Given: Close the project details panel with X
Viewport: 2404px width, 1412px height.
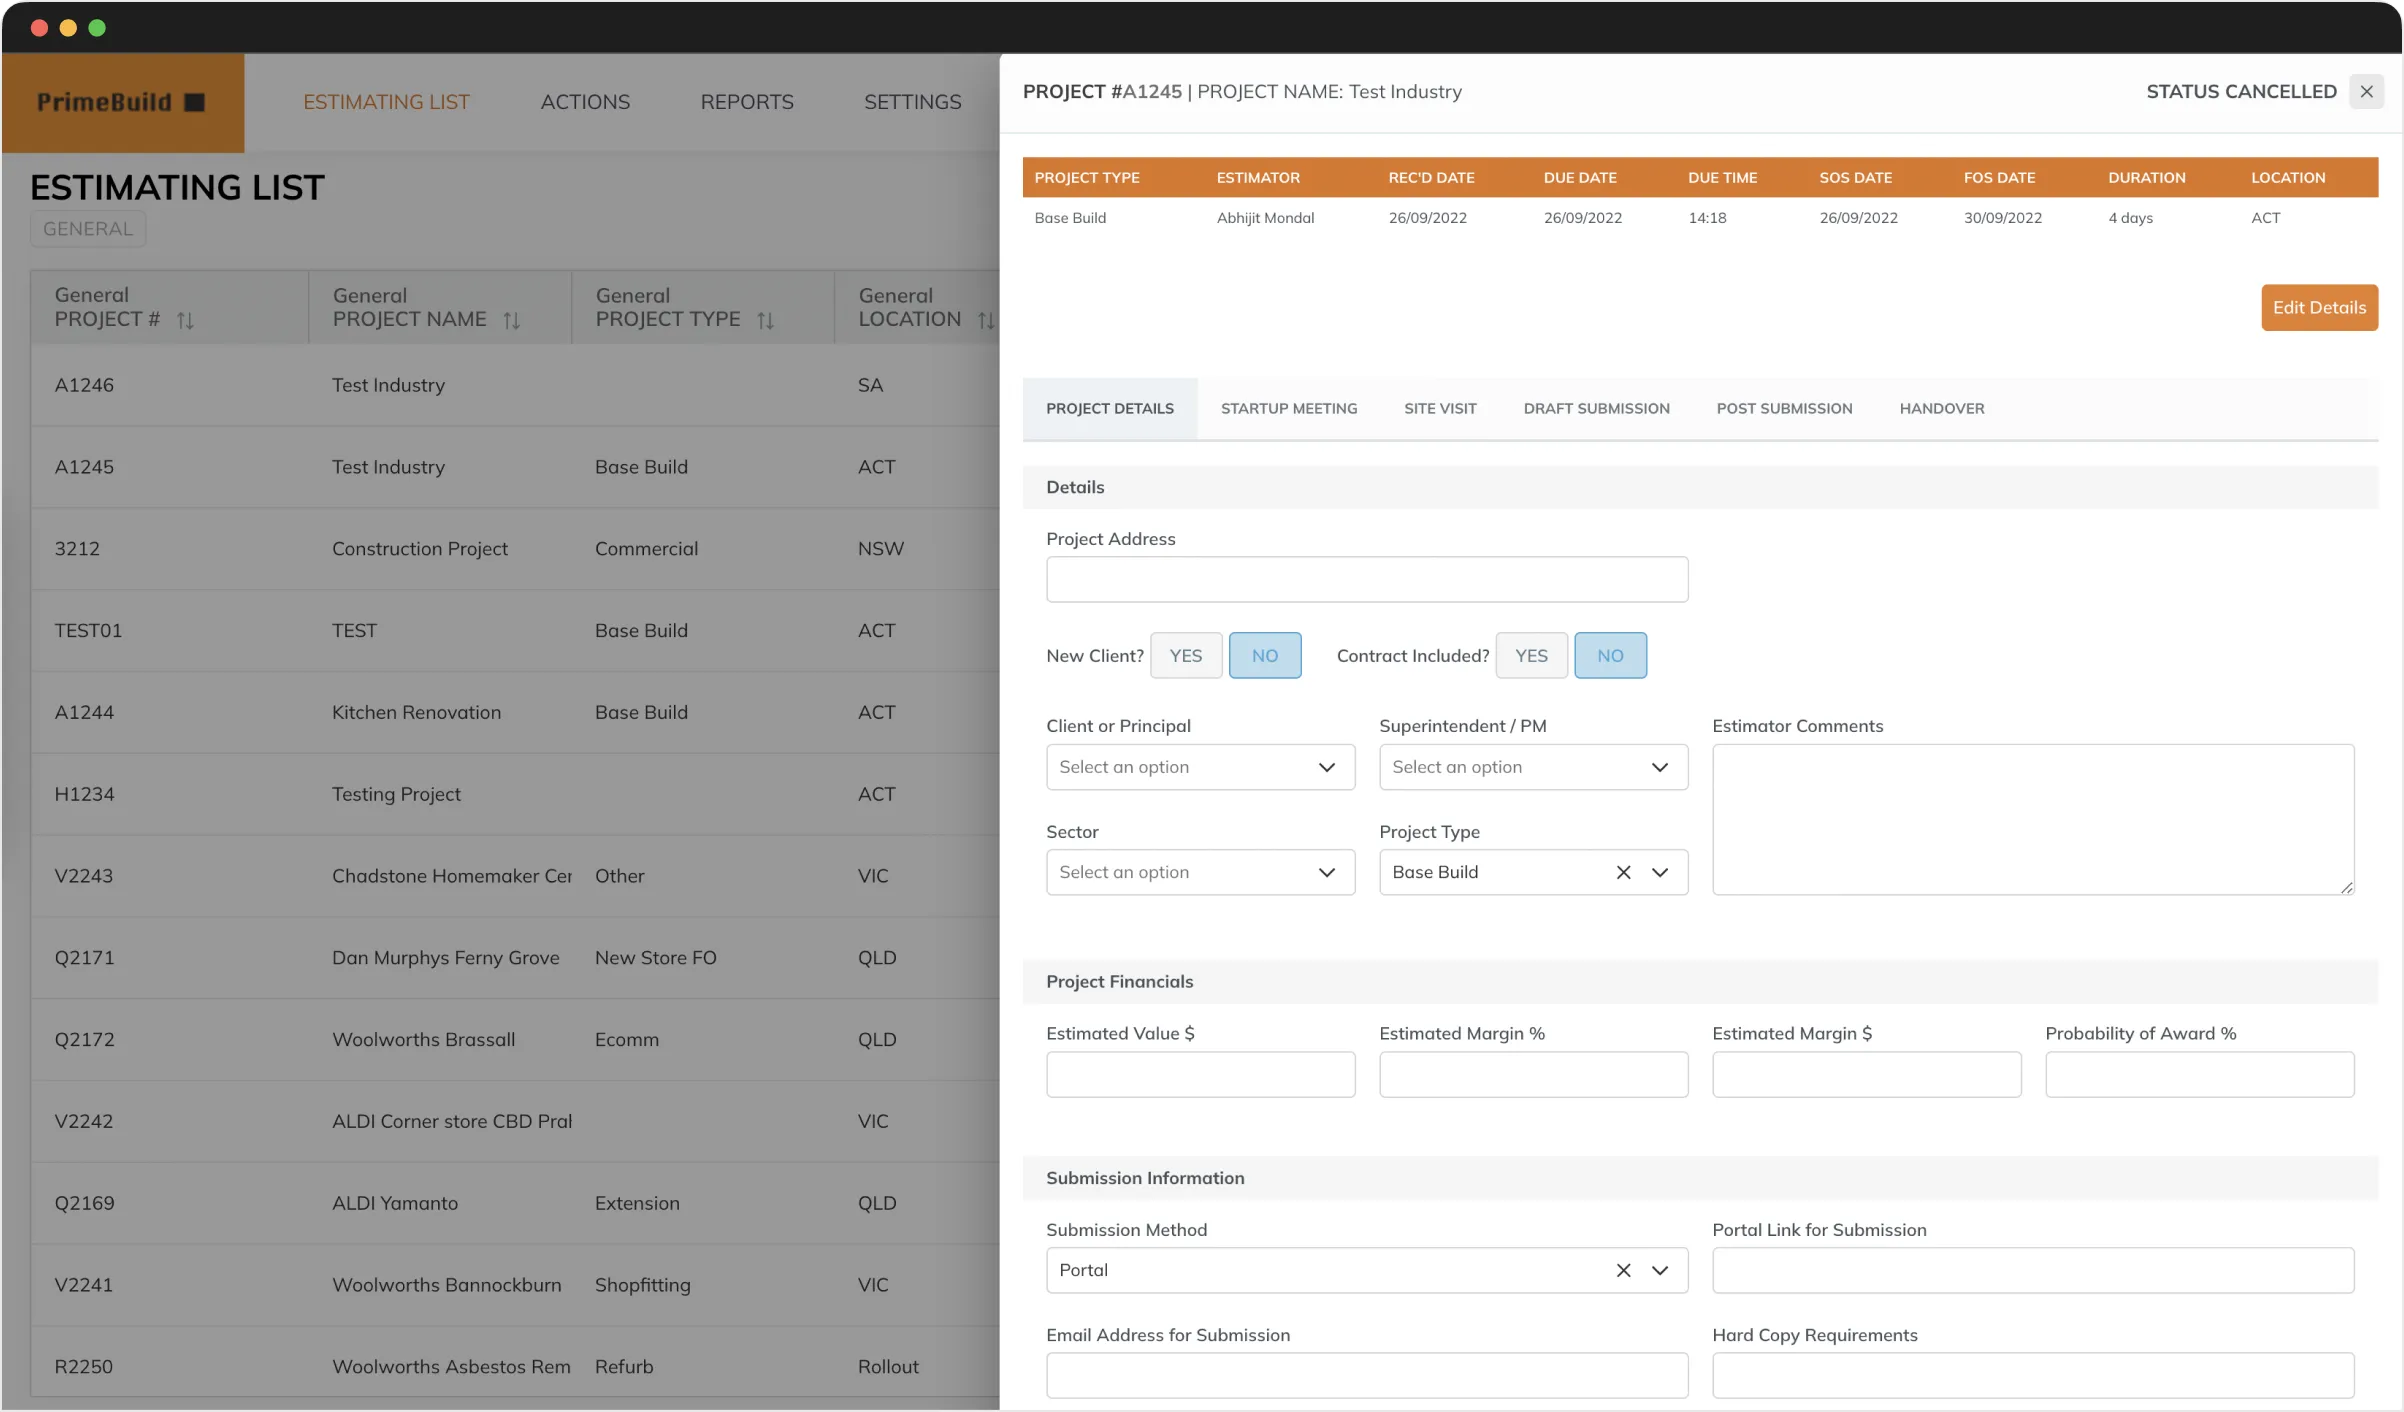Looking at the screenshot, I should [2366, 92].
